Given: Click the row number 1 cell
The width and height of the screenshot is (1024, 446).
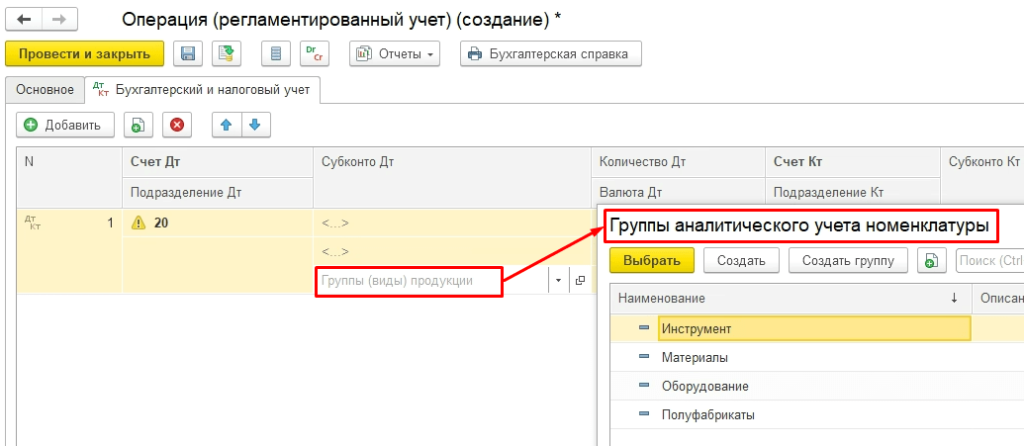Looking at the screenshot, I should click(x=69, y=223).
